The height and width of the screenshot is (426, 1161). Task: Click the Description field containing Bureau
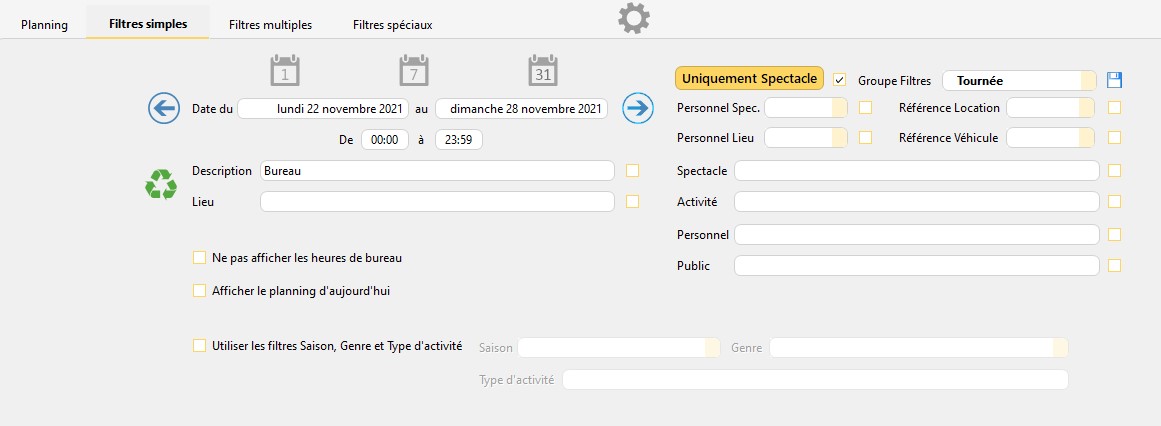pyautogui.click(x=437, y=171)
